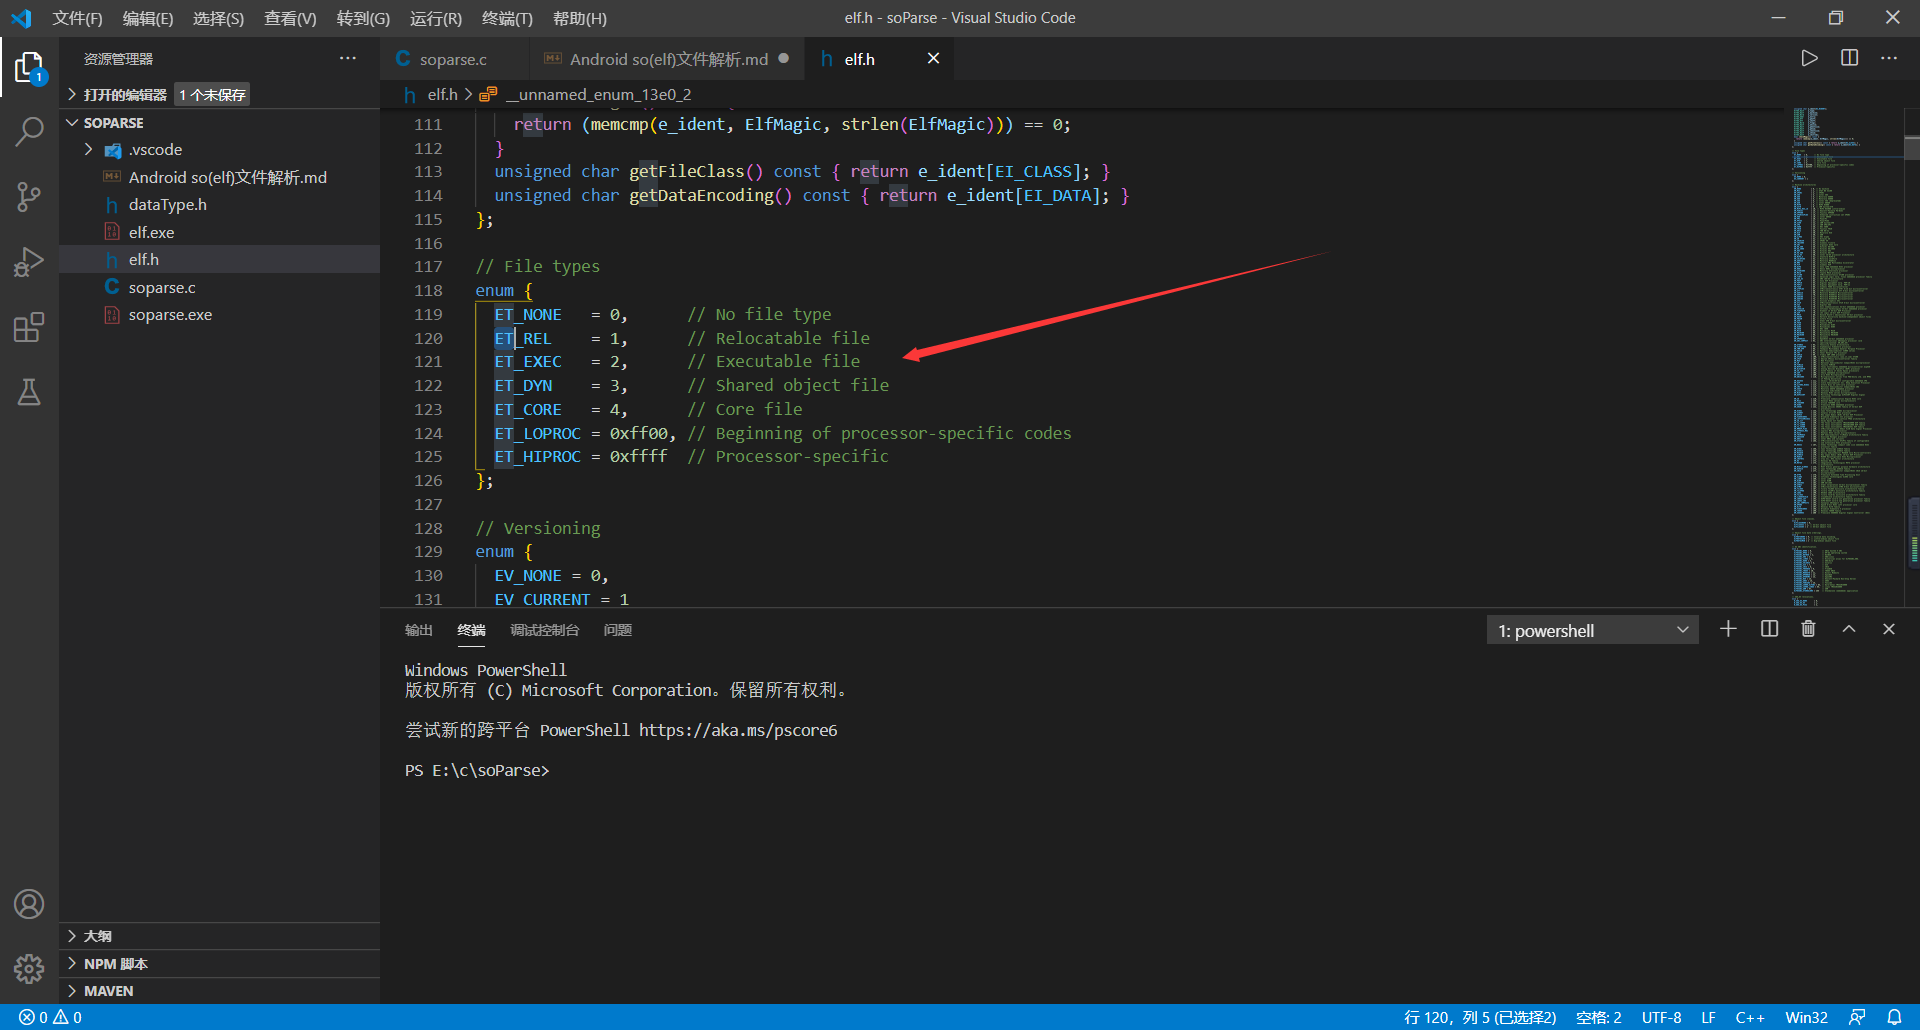Open soparse.c in the explorer
Screen dimensions: 1920x1030
(220, 287)
